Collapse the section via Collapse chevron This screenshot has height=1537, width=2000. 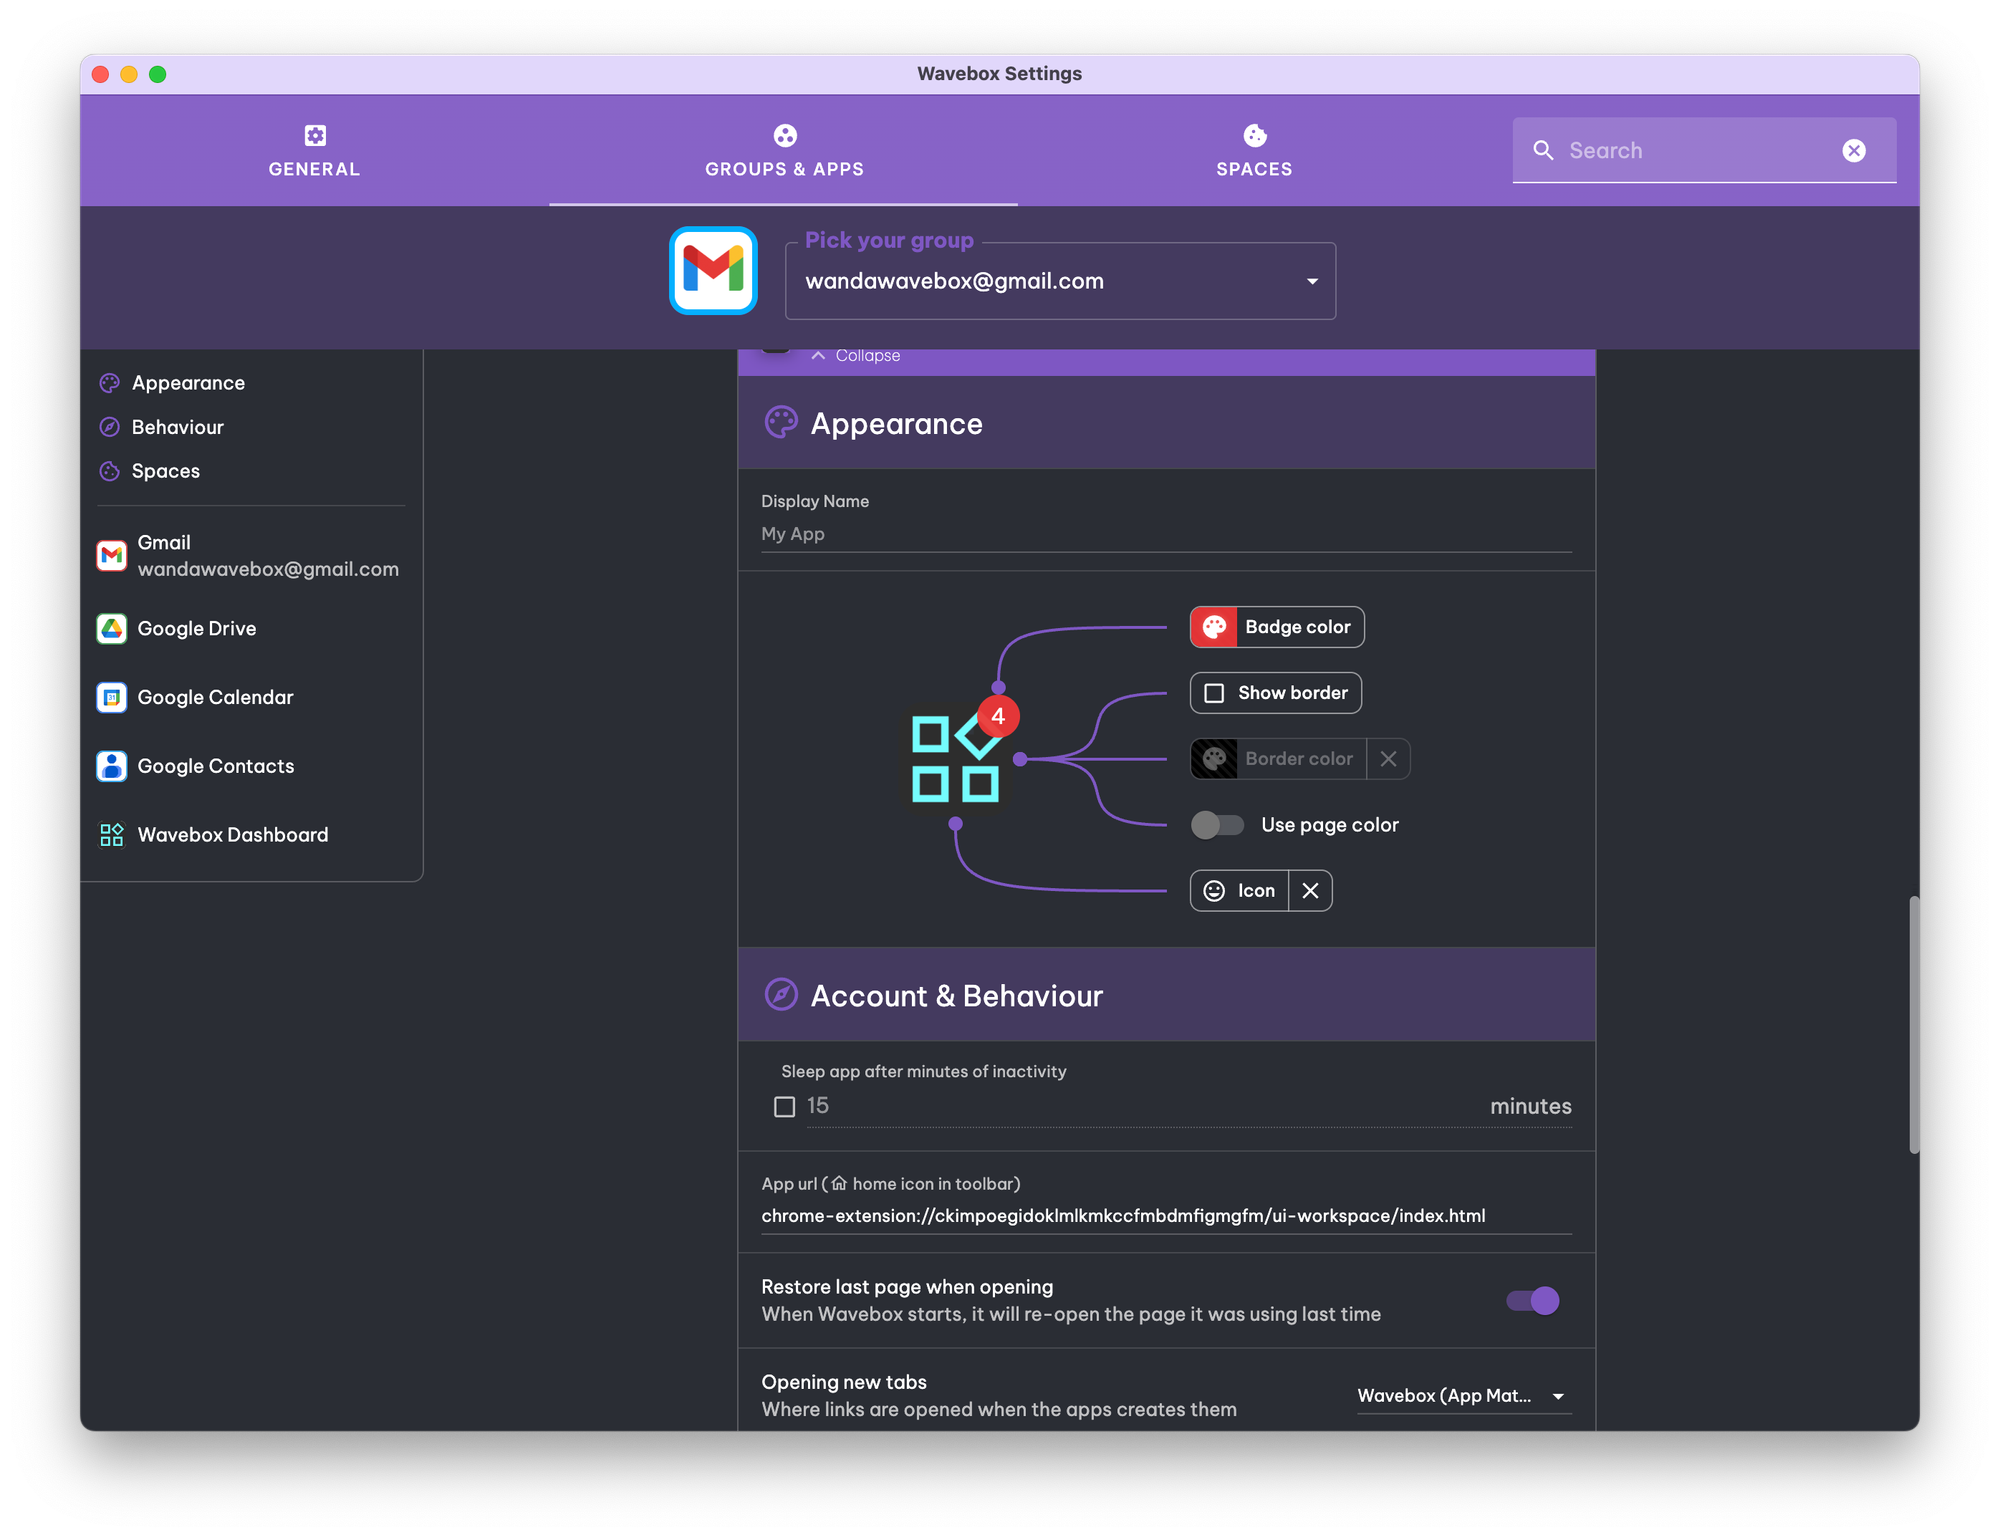pos(819,356)
